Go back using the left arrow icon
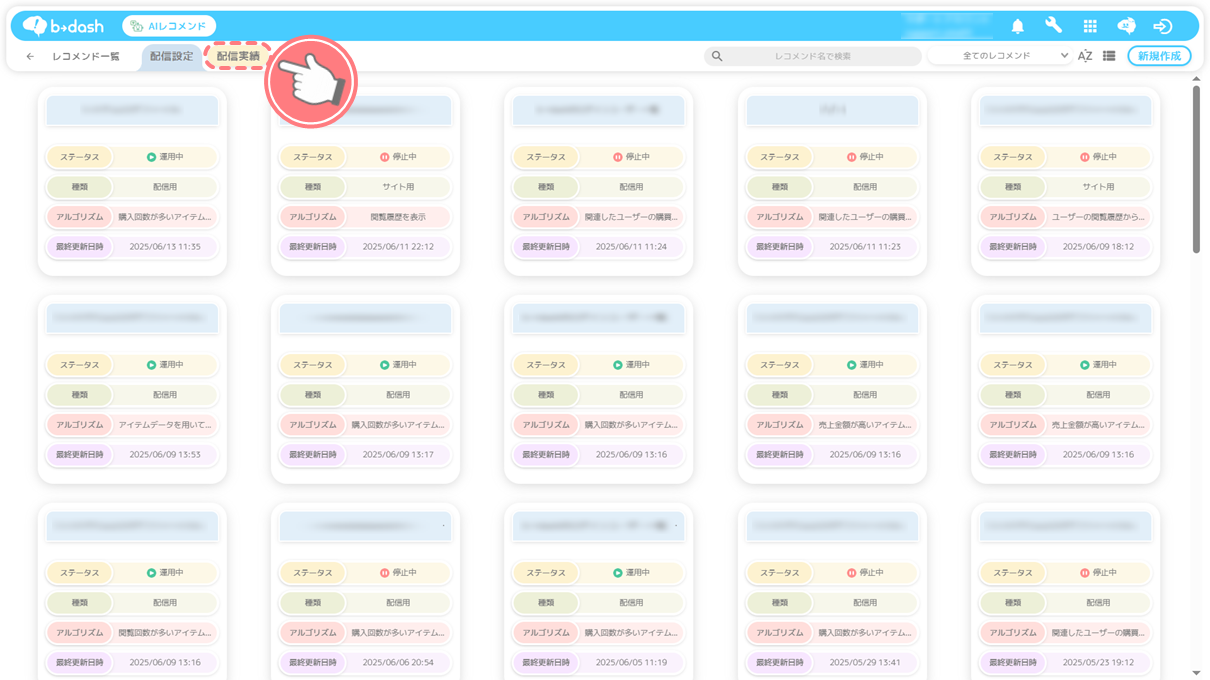Screen dimensions: 1210x680 [30, 56]
